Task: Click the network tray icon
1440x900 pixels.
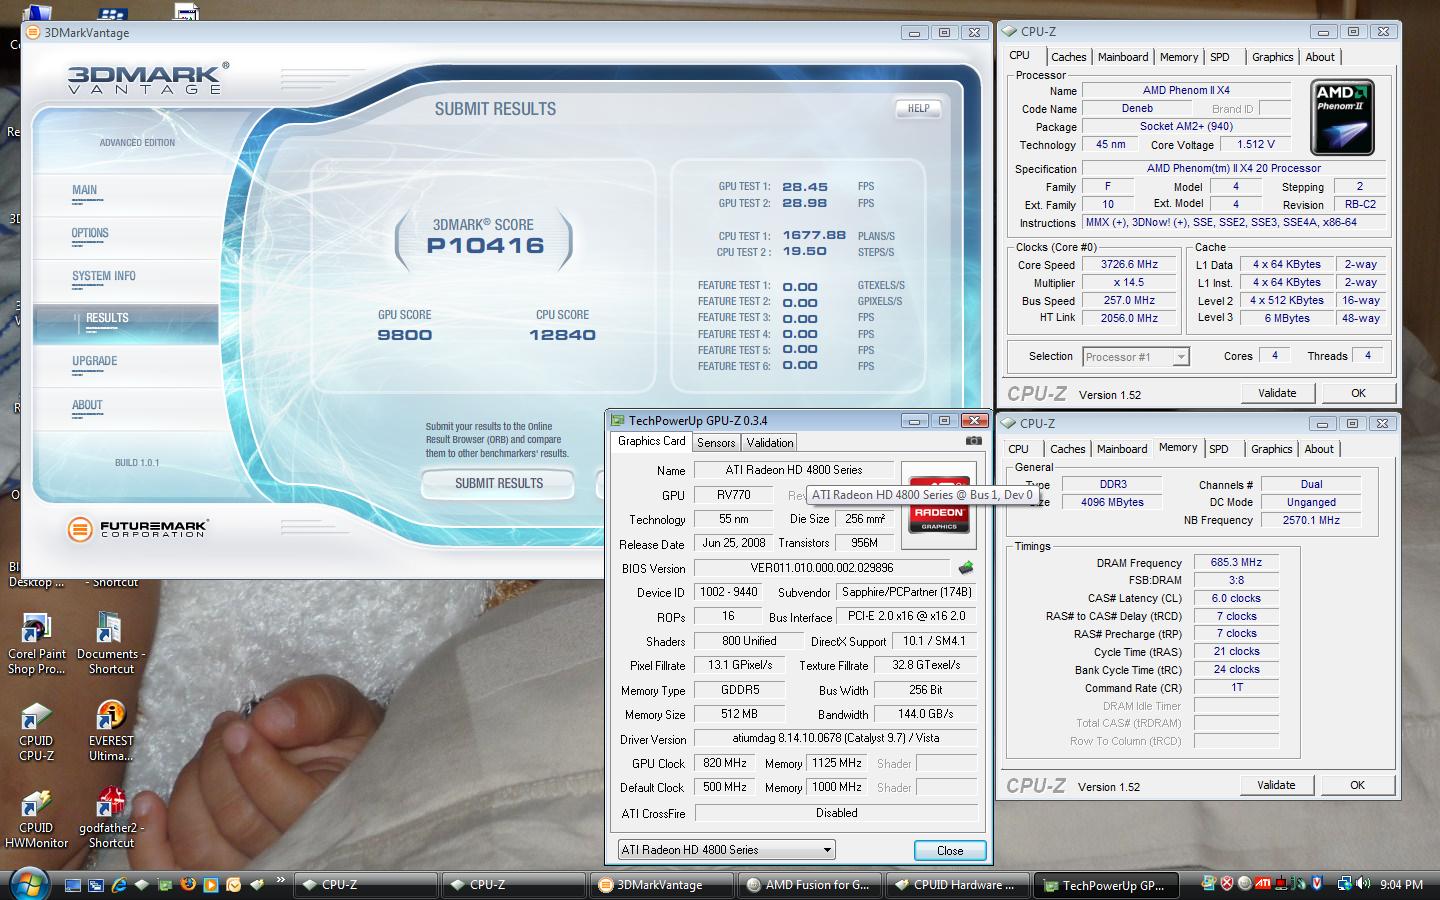Action: point(1345,883)
